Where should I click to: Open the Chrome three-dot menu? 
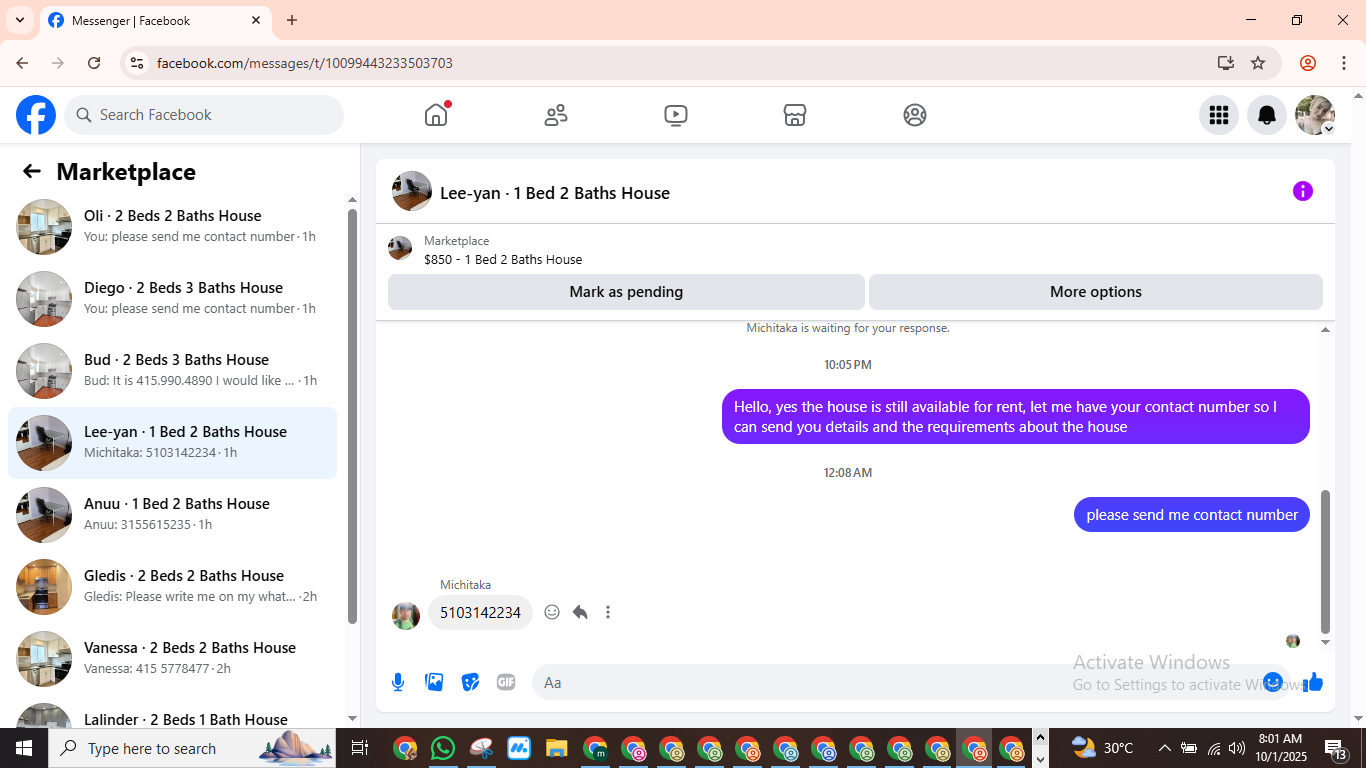pos(1343,63)
